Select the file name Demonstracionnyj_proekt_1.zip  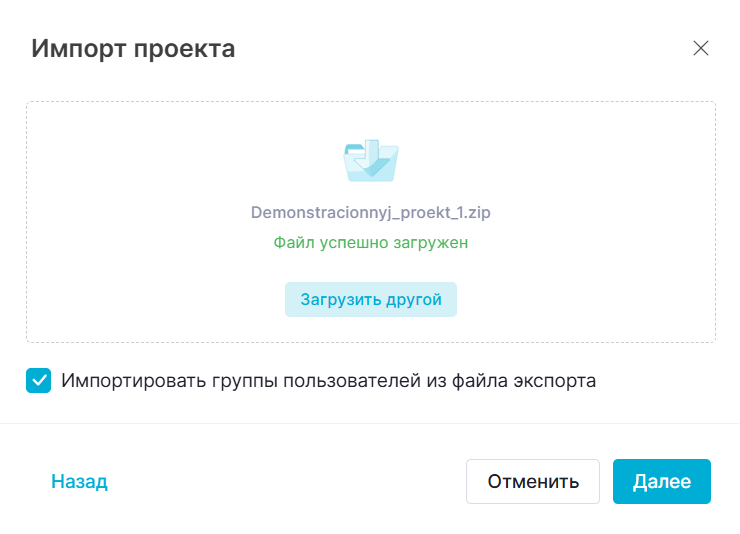tap(371, 213)
